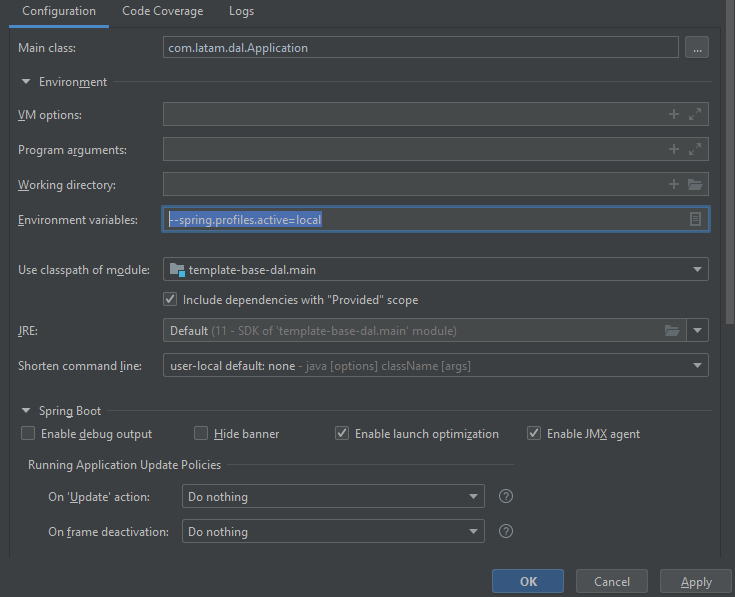The height and width of the screenshot is (597, 735).
Task: Browse for Main class
Action: coord(697,47)
